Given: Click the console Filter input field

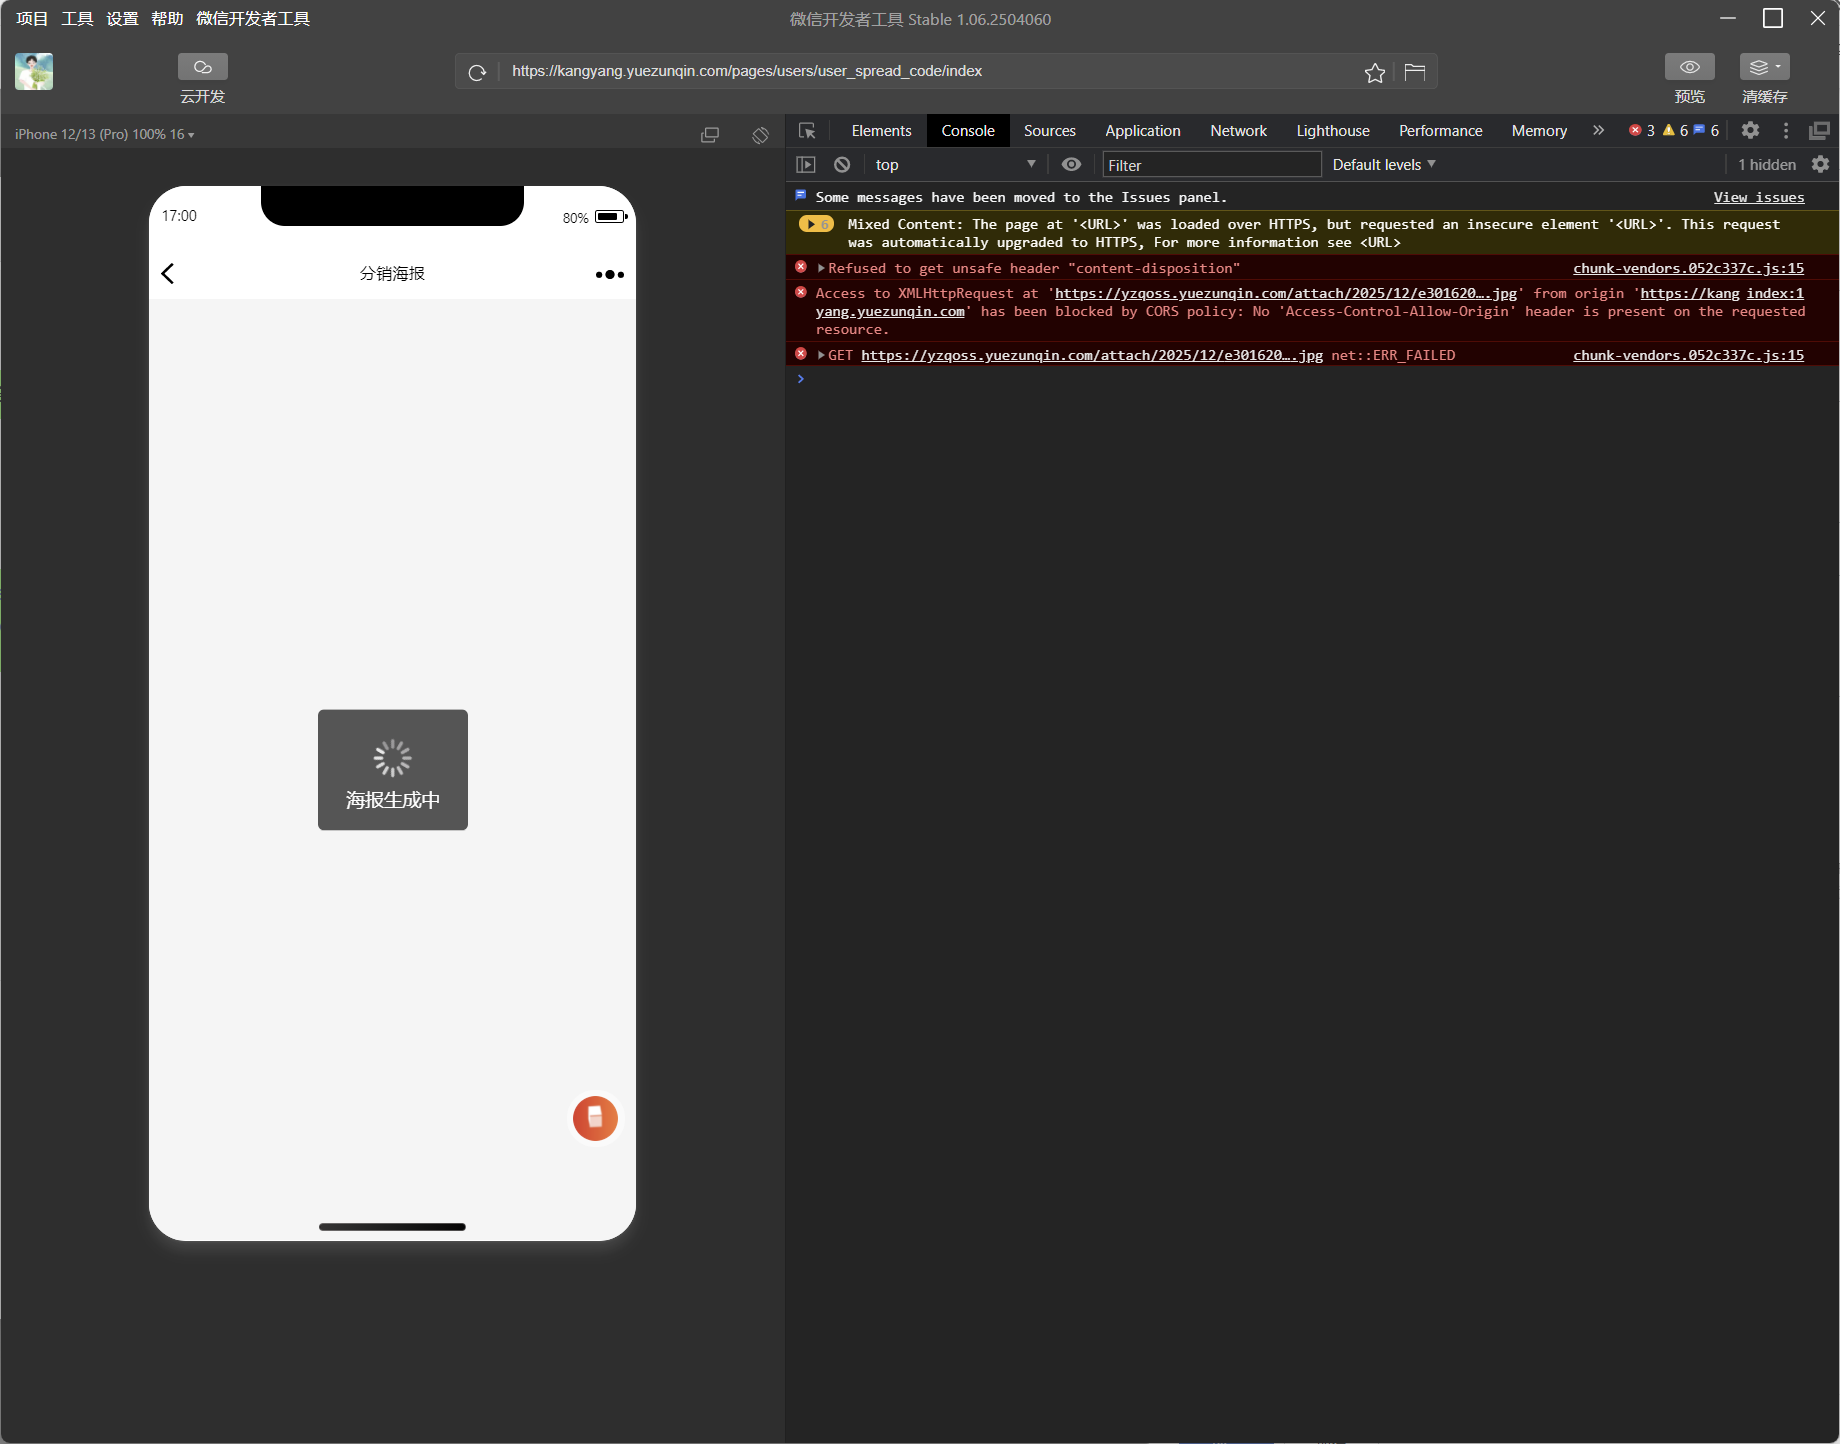Looking at the screenshot, I should tap(1210, 165).
